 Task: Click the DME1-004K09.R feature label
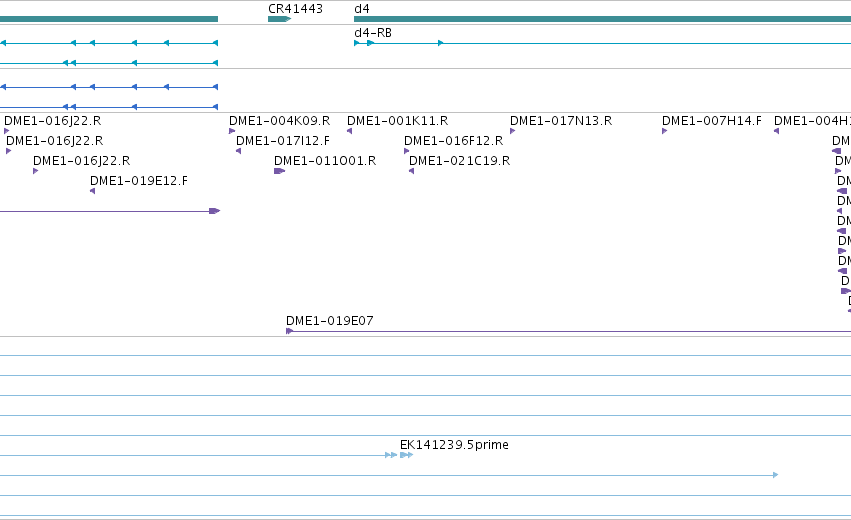point(280,121)
